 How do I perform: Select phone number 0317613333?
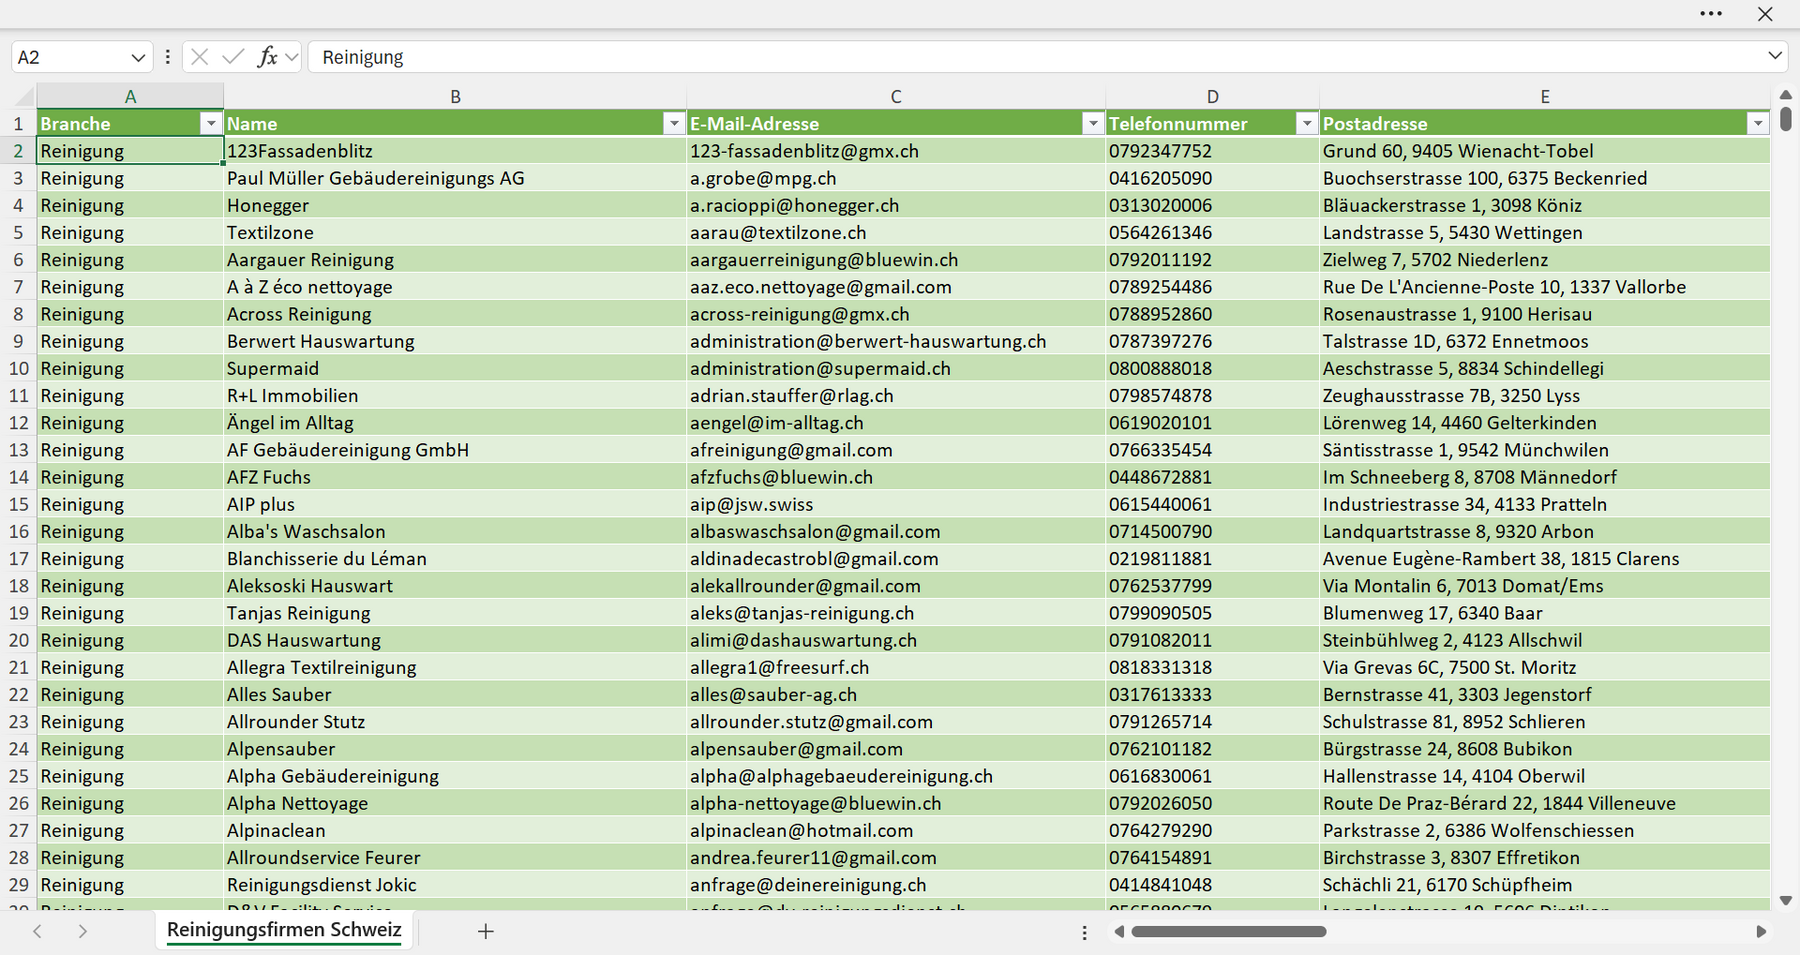pos(1212,694)
